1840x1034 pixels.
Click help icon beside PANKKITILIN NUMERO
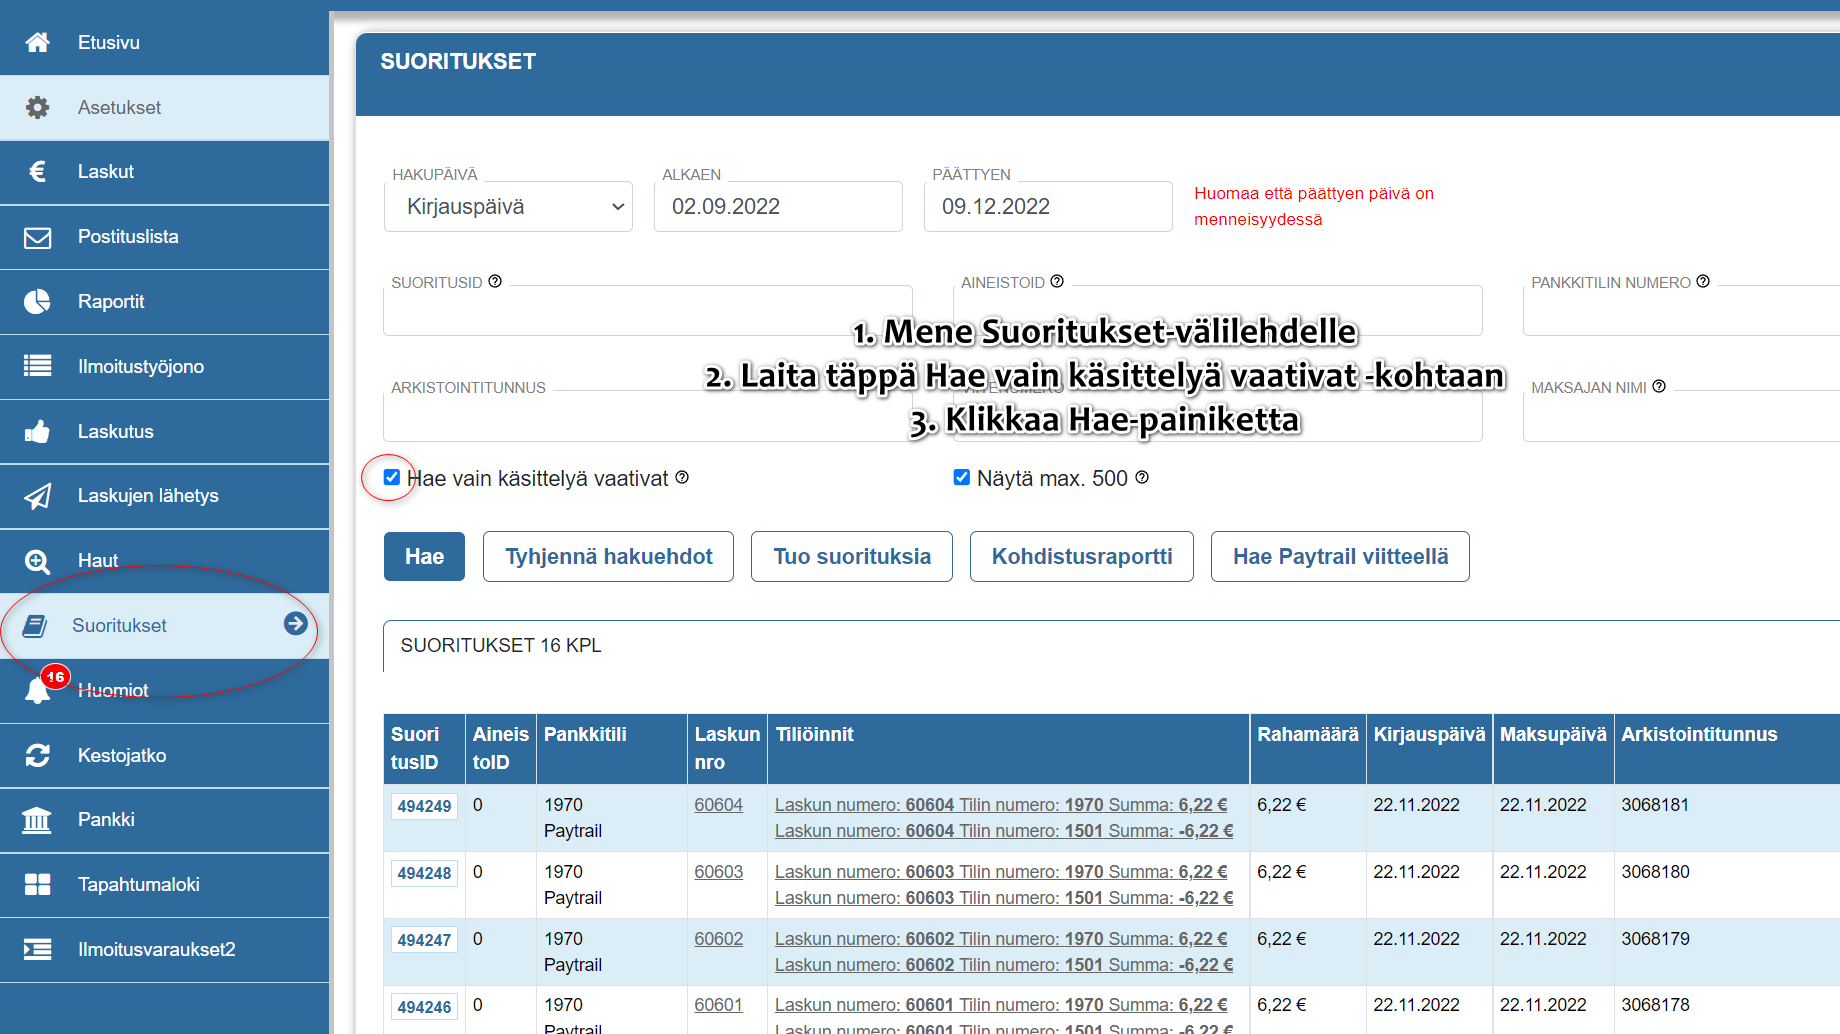[x=1703, y=282]
